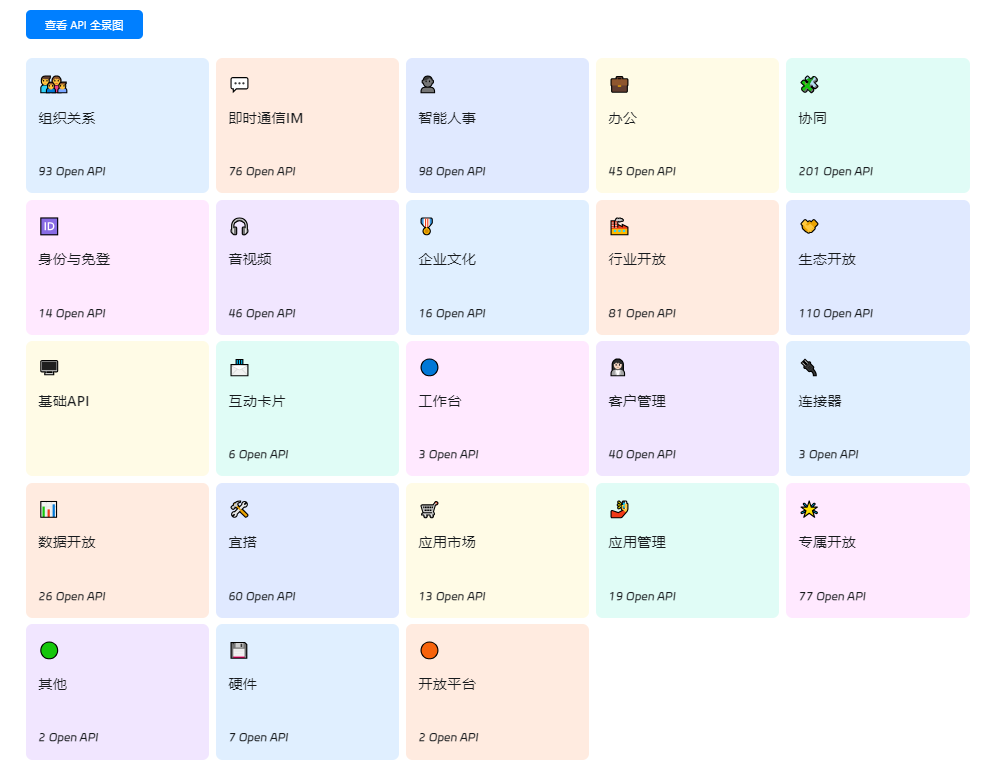This screenshot has height=780, width=1001.
Task: Click the 45 Open API count
Action: coord(642,171)
